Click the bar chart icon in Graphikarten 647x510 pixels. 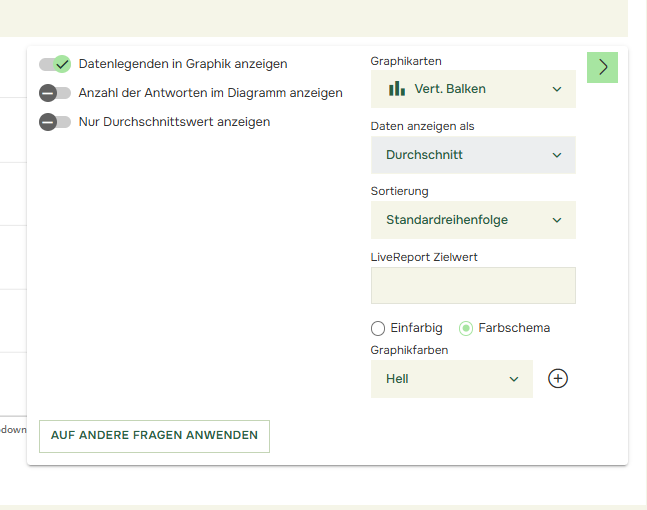397,89
